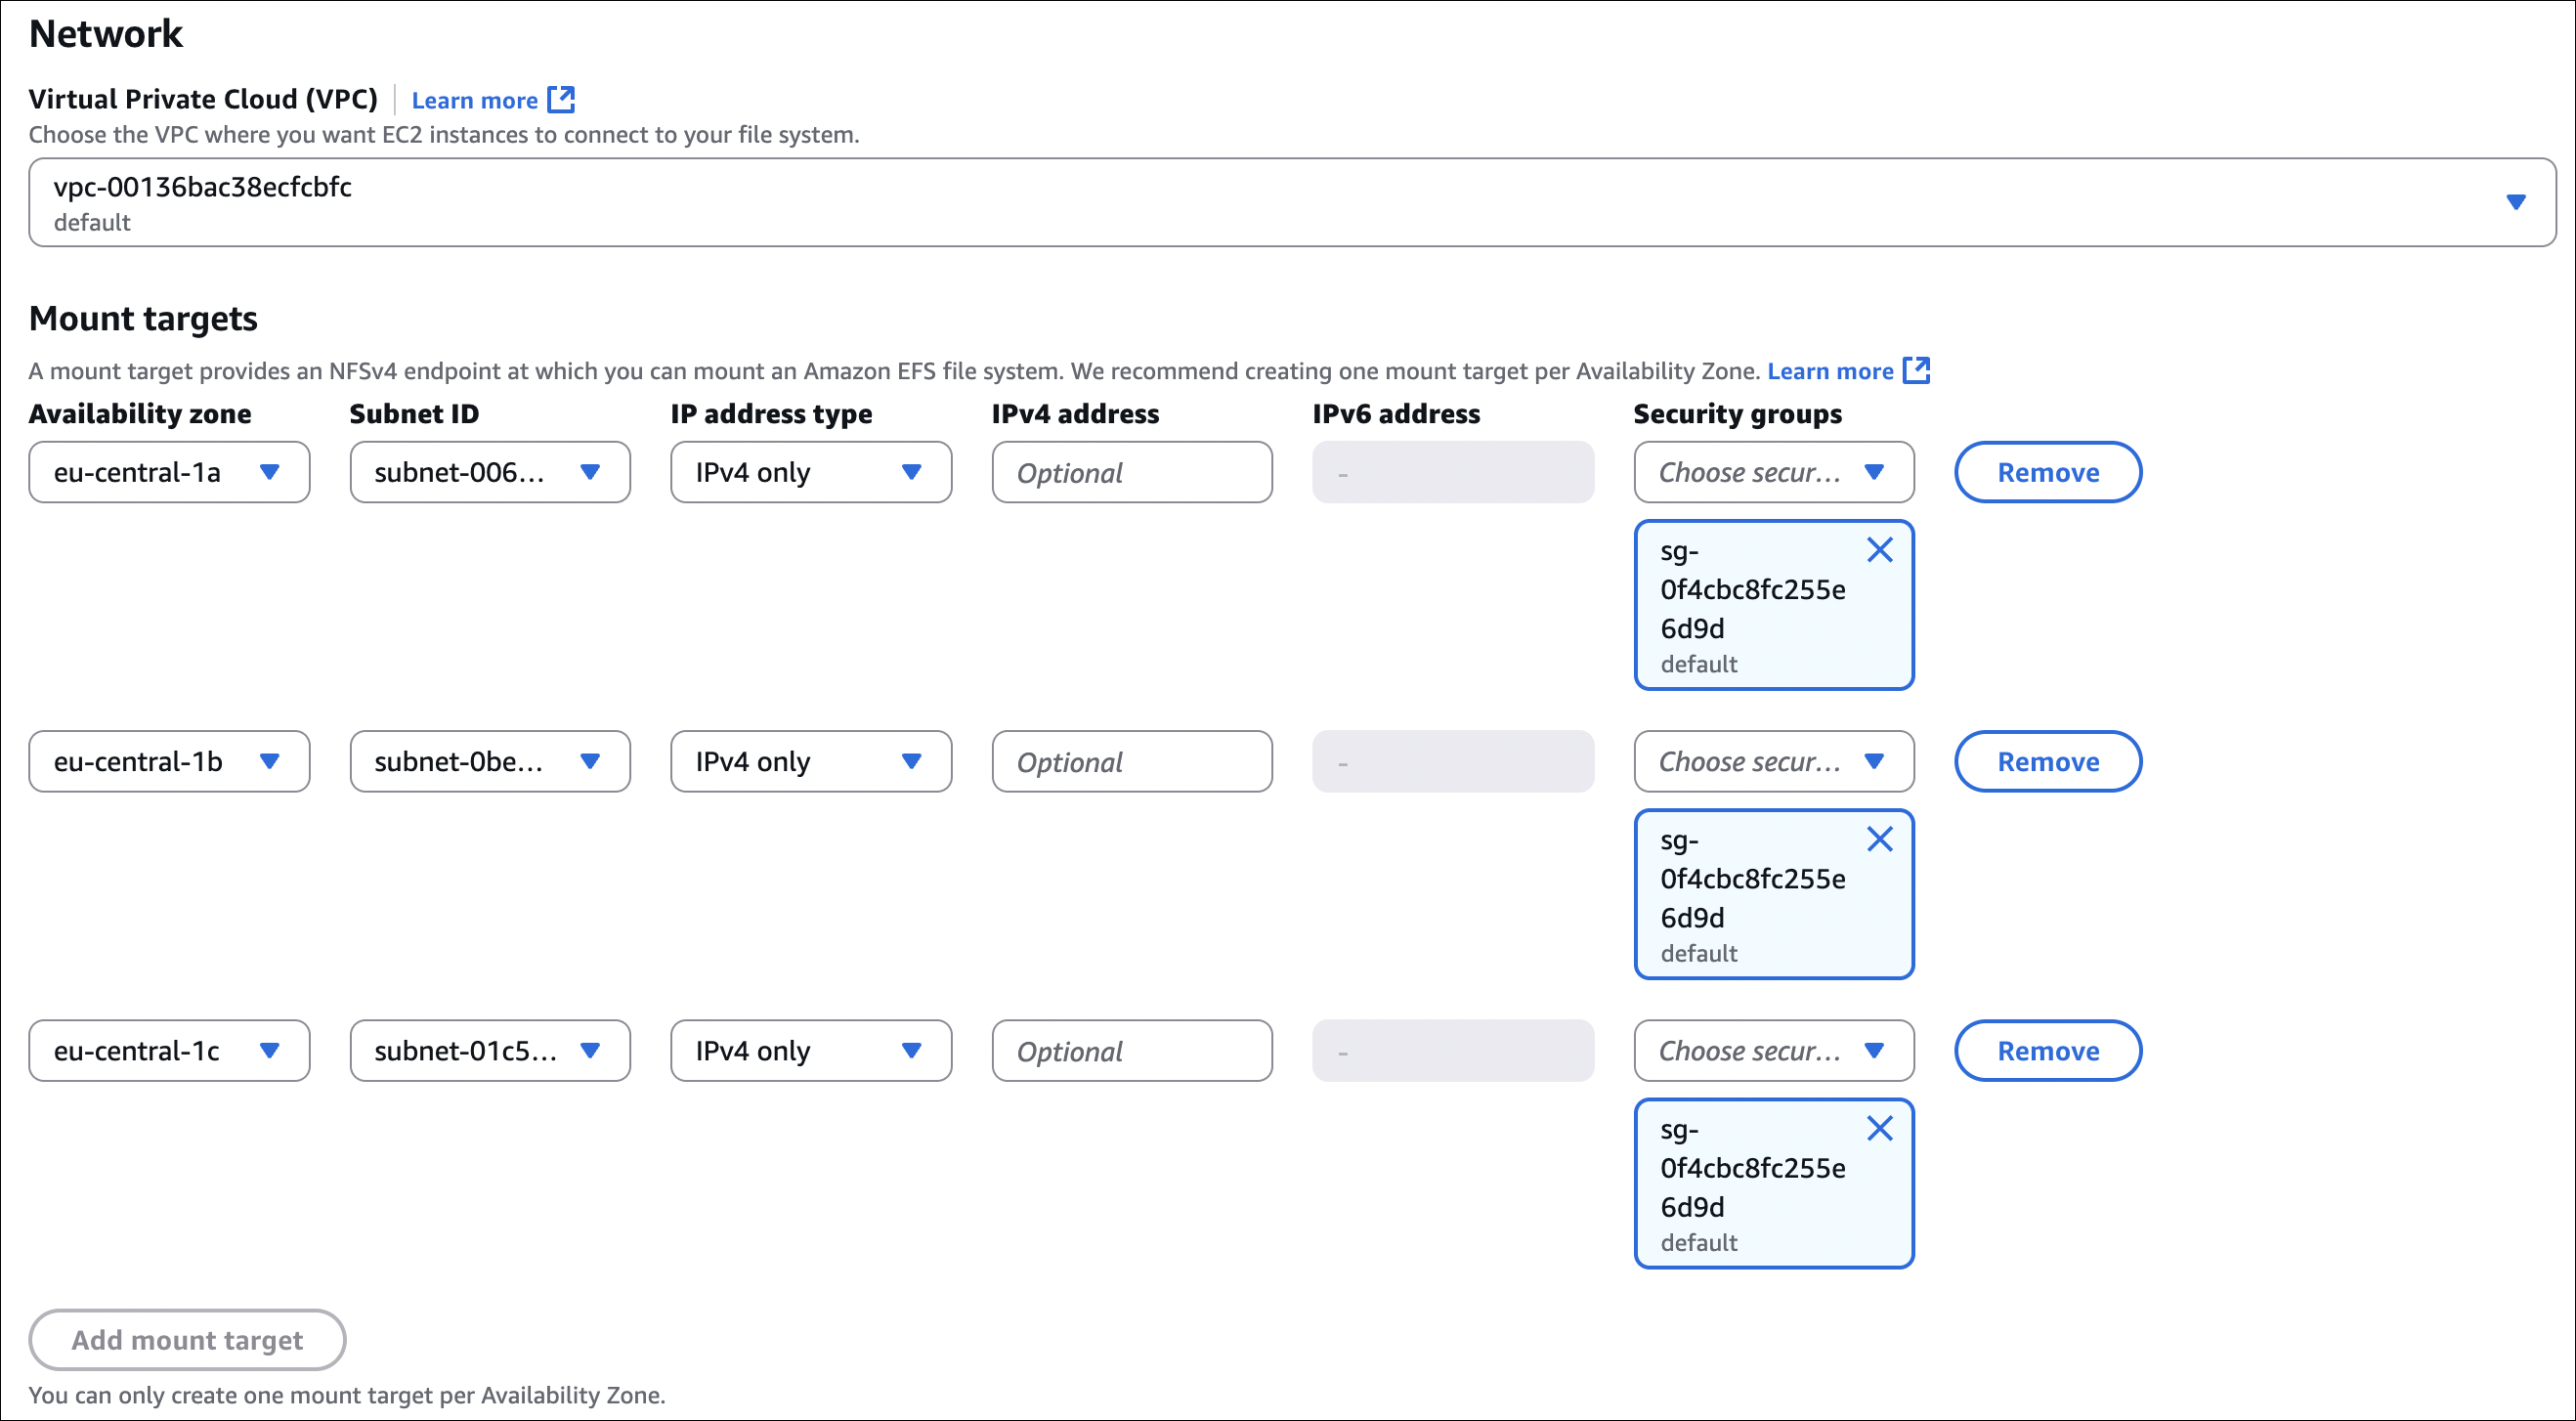Open eu-central-1a availability zone dropdown
The image size is (2576, 1421).
pyautogui.click(x=168, y=472)
